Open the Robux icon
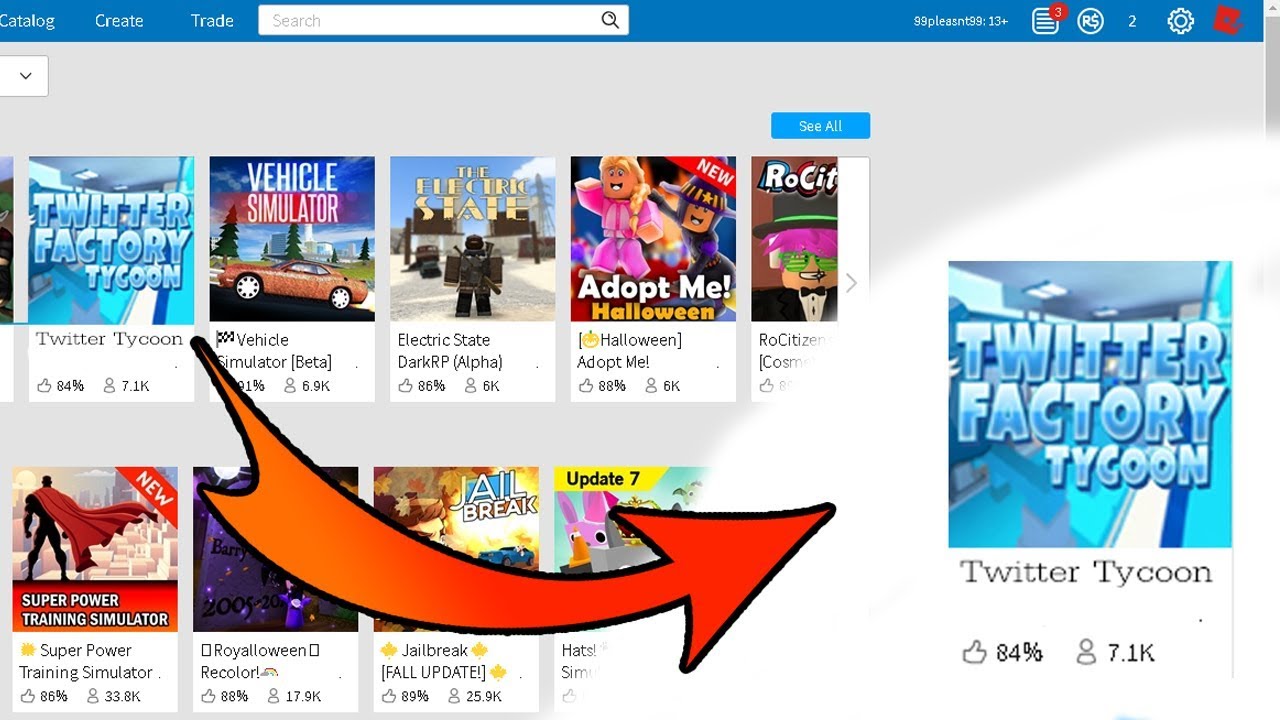 click(1090, 21)
